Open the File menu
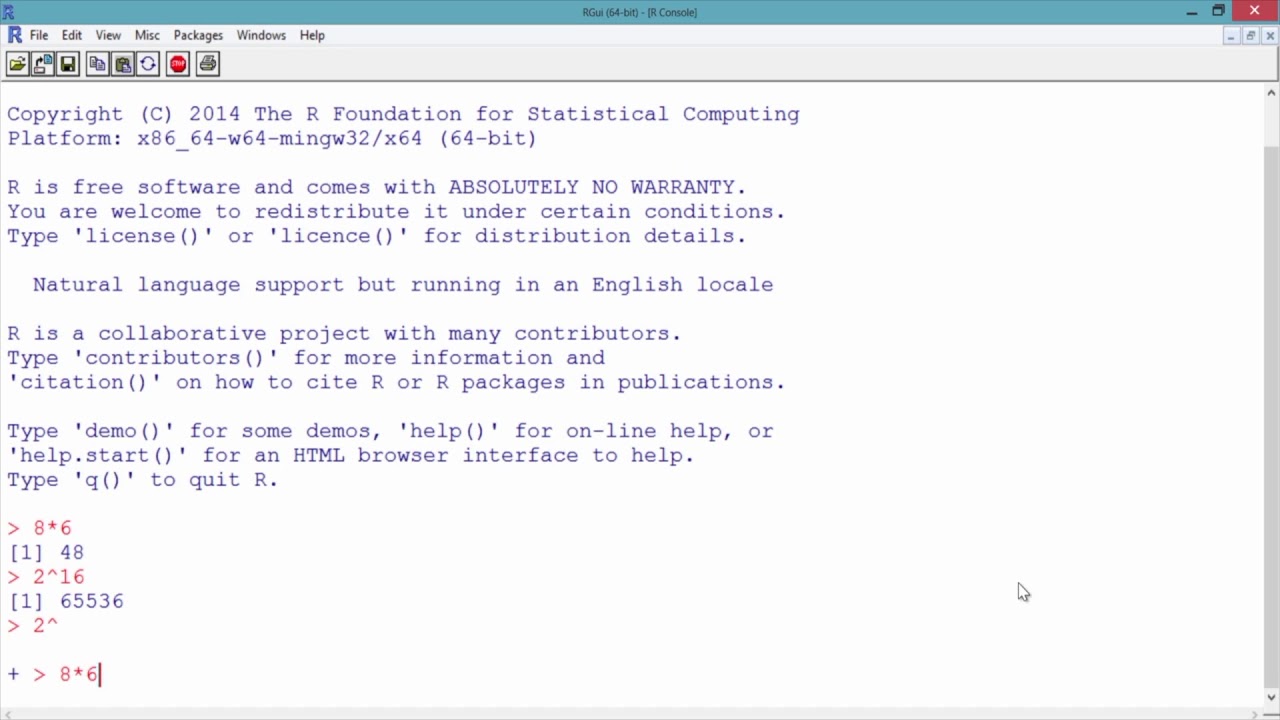Screen dimensions: 1280x720 point(39,35)
